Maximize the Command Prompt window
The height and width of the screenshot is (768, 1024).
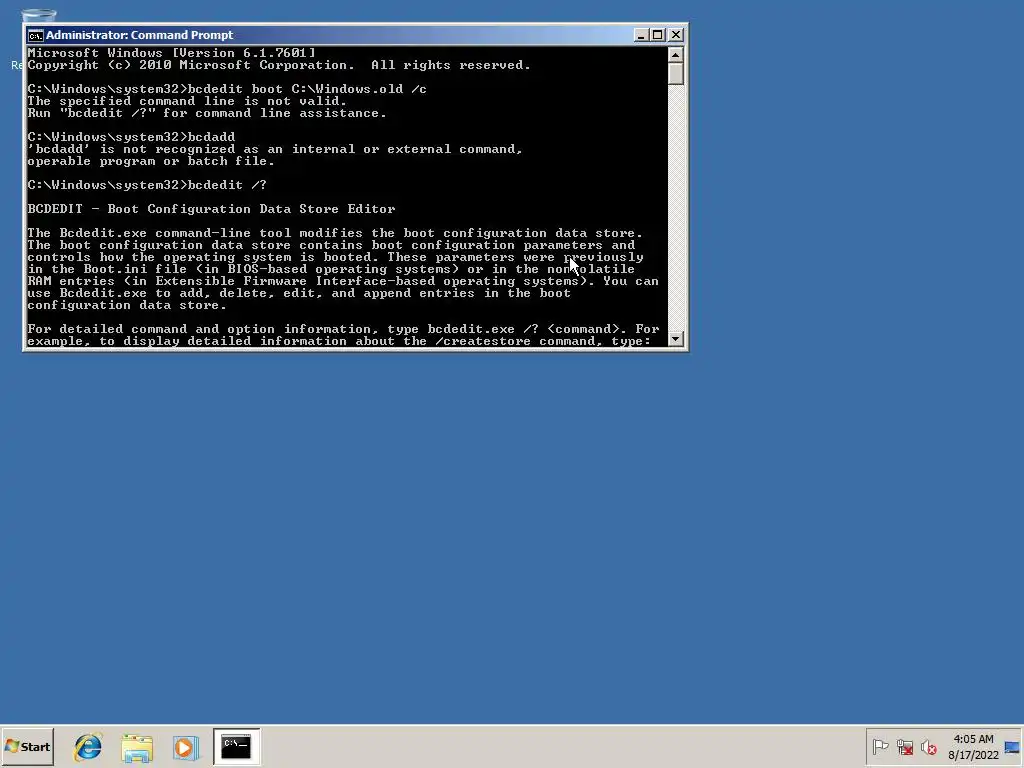tap(658, 35)
